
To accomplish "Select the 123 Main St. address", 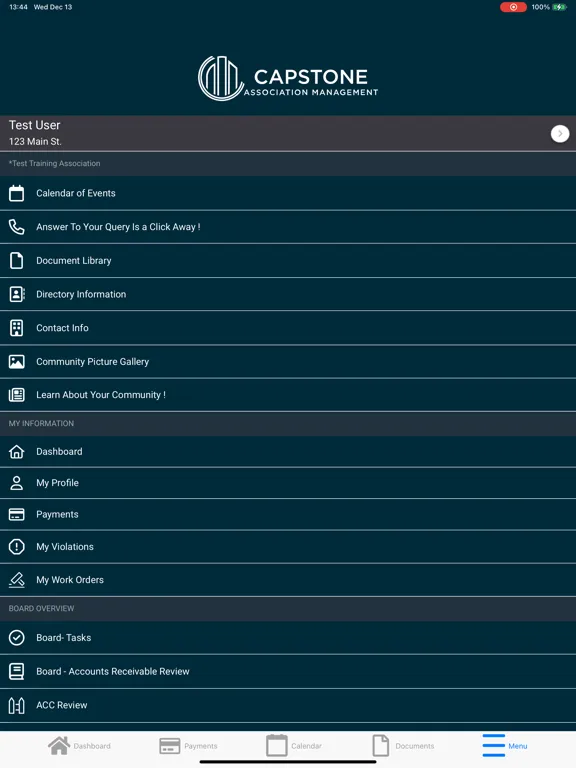I will pos(35,142).
